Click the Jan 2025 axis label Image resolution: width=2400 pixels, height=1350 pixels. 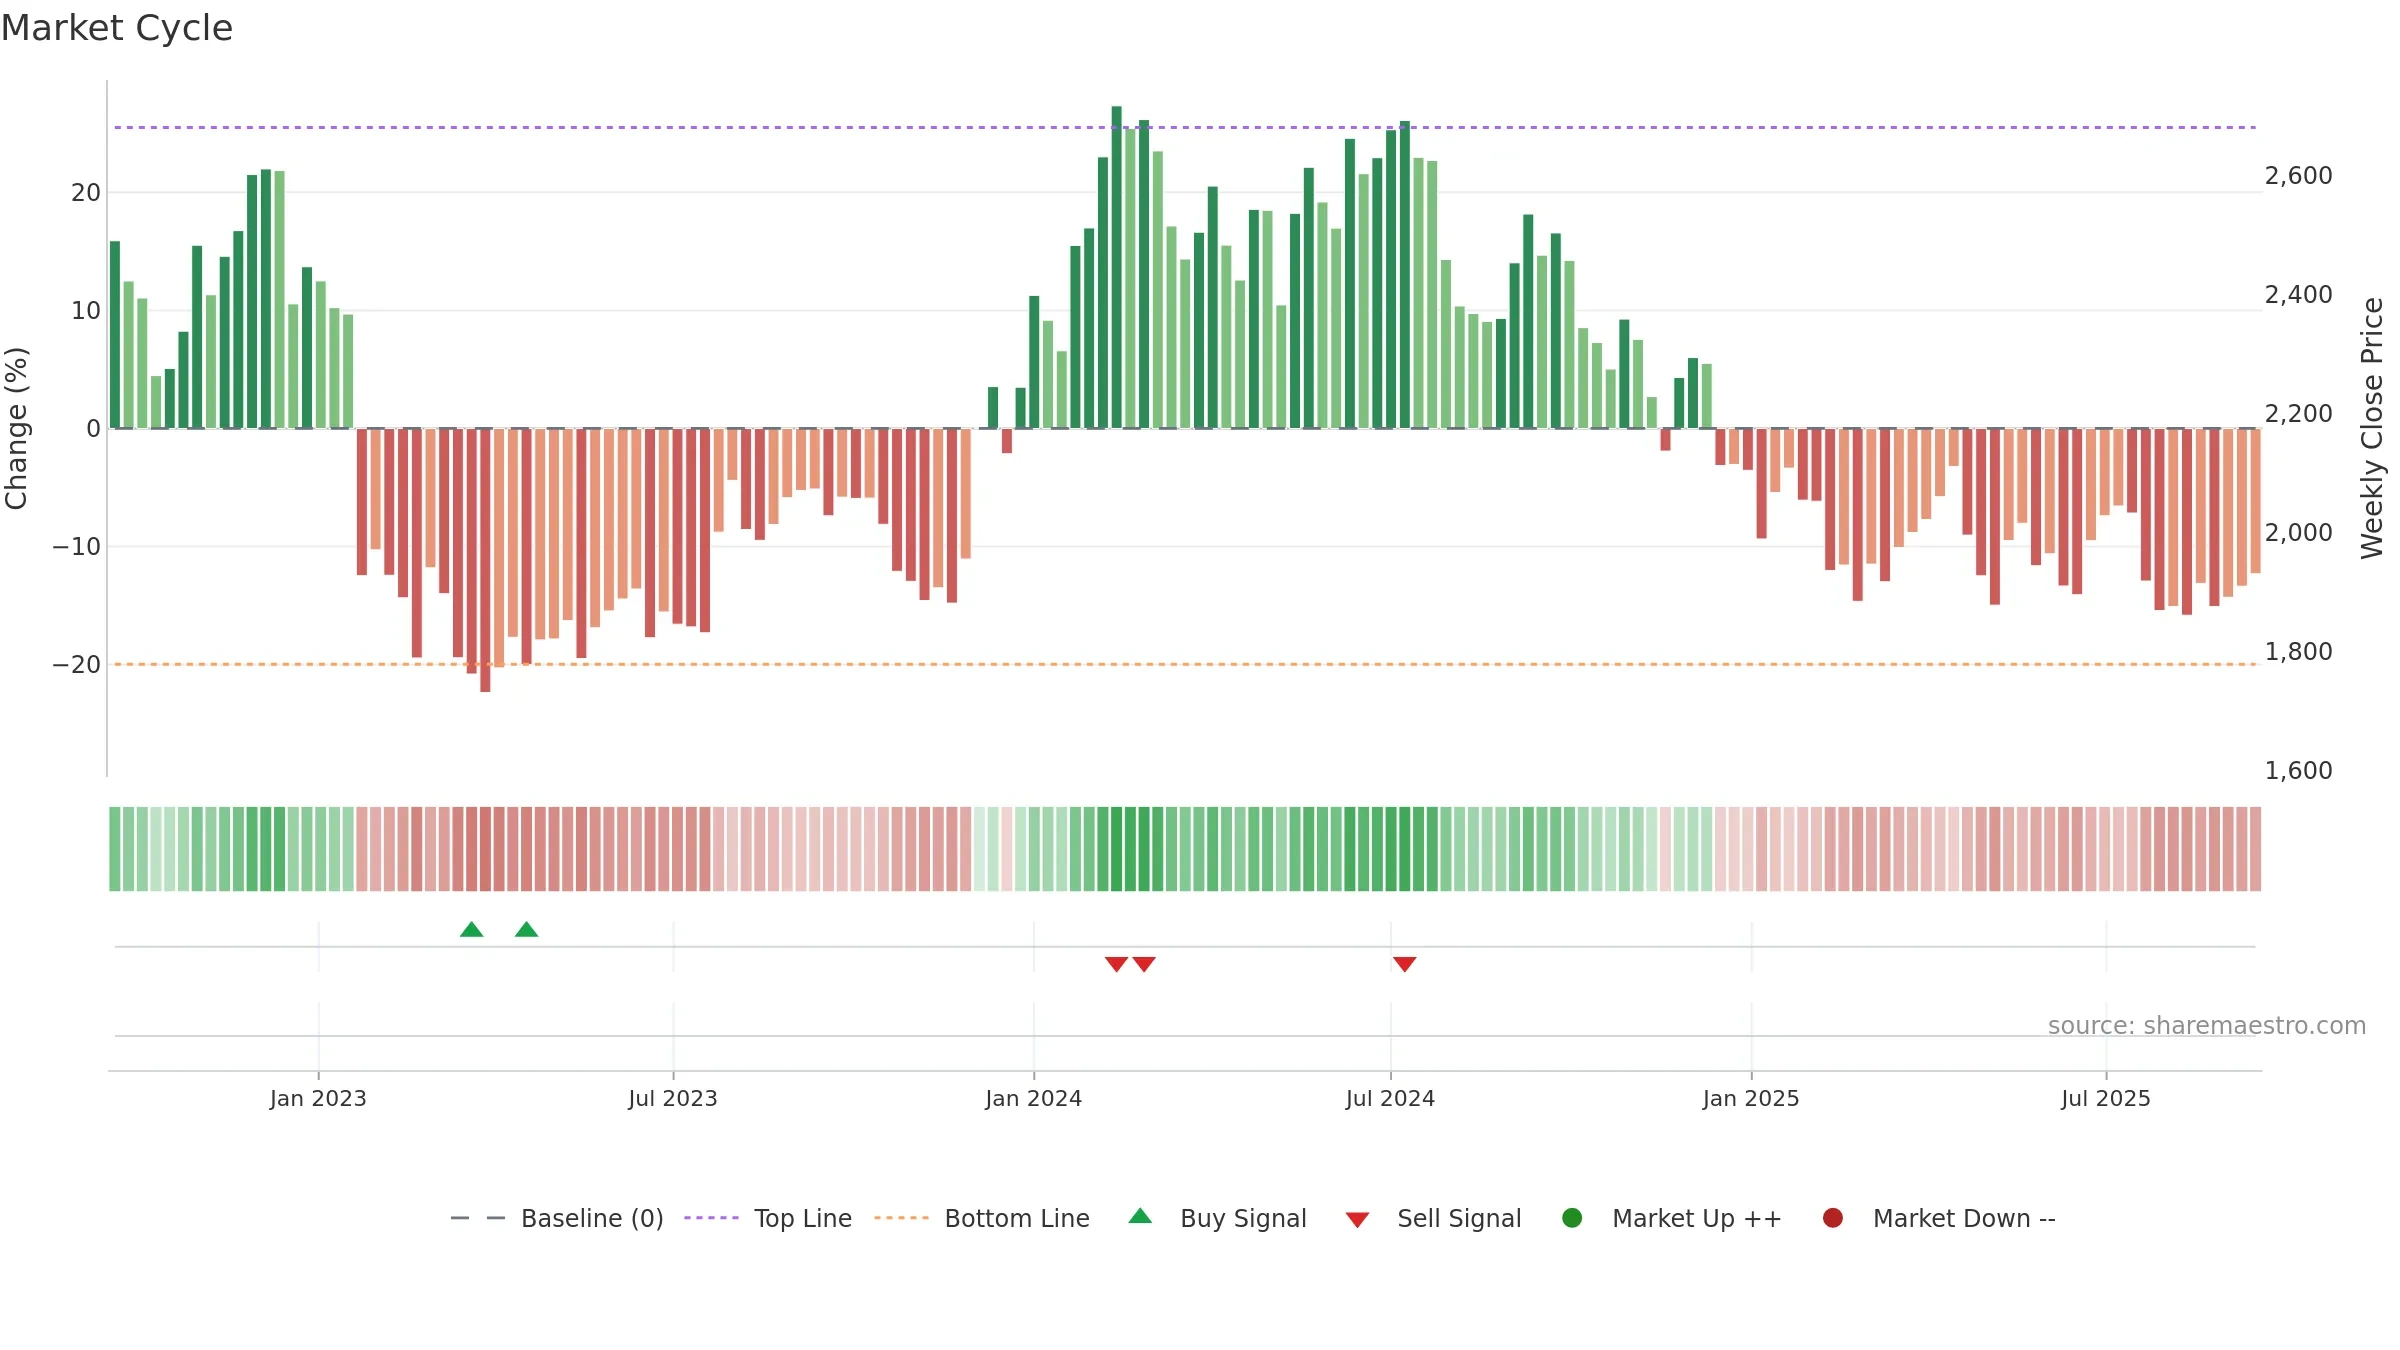[x=1751, y=1098]
